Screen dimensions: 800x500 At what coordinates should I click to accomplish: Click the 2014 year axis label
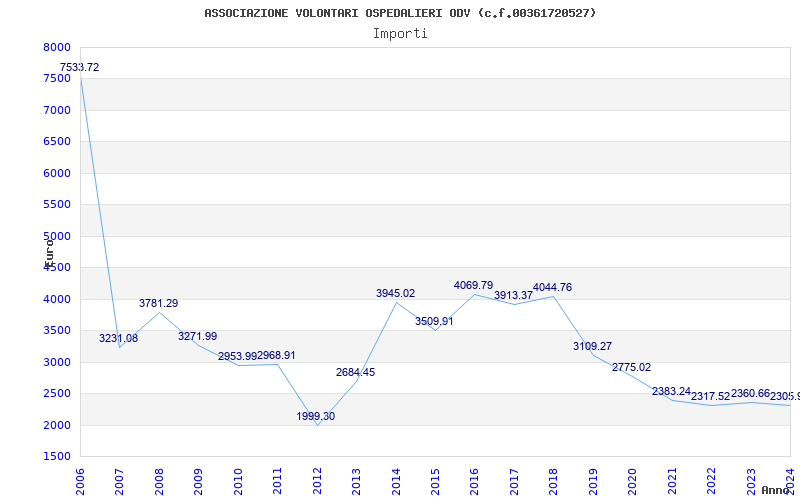tap(395, 482)
